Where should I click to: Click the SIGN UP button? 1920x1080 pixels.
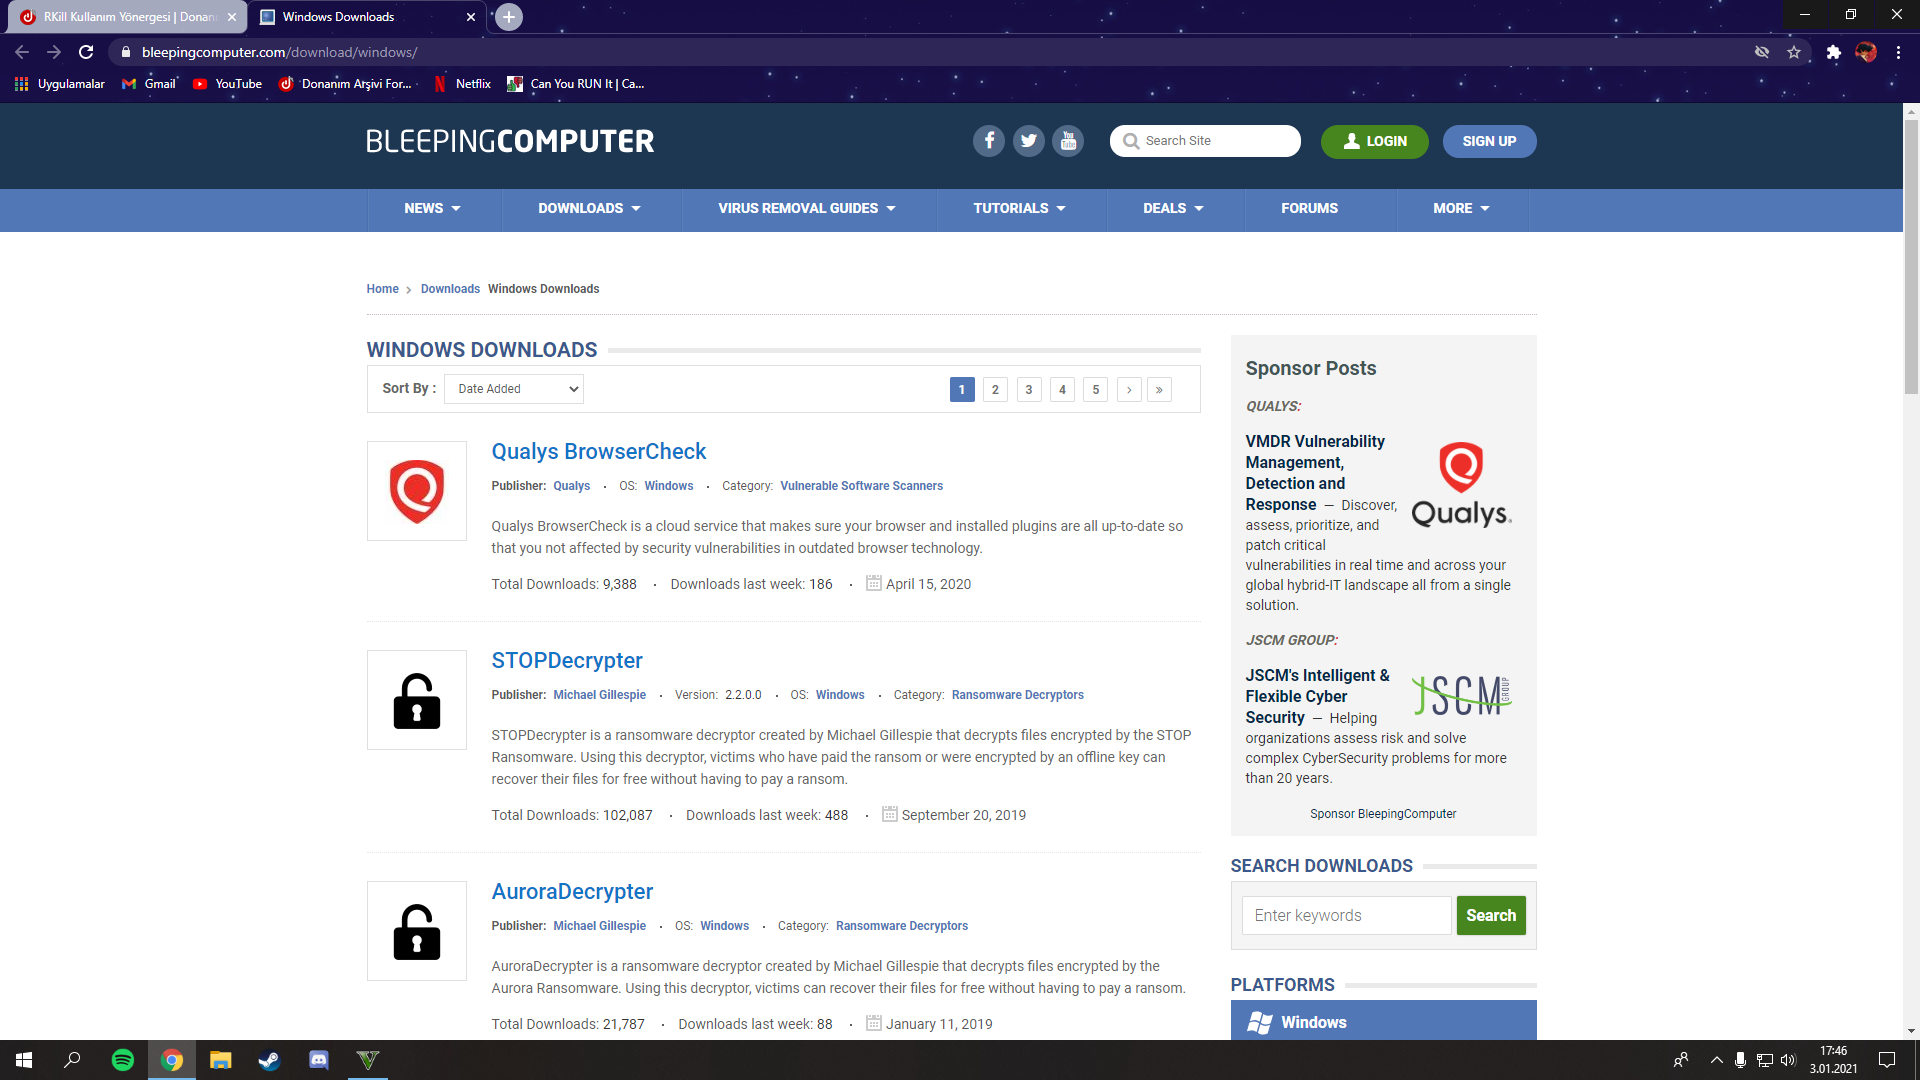pyautogui.click(x=1490, y=141)
